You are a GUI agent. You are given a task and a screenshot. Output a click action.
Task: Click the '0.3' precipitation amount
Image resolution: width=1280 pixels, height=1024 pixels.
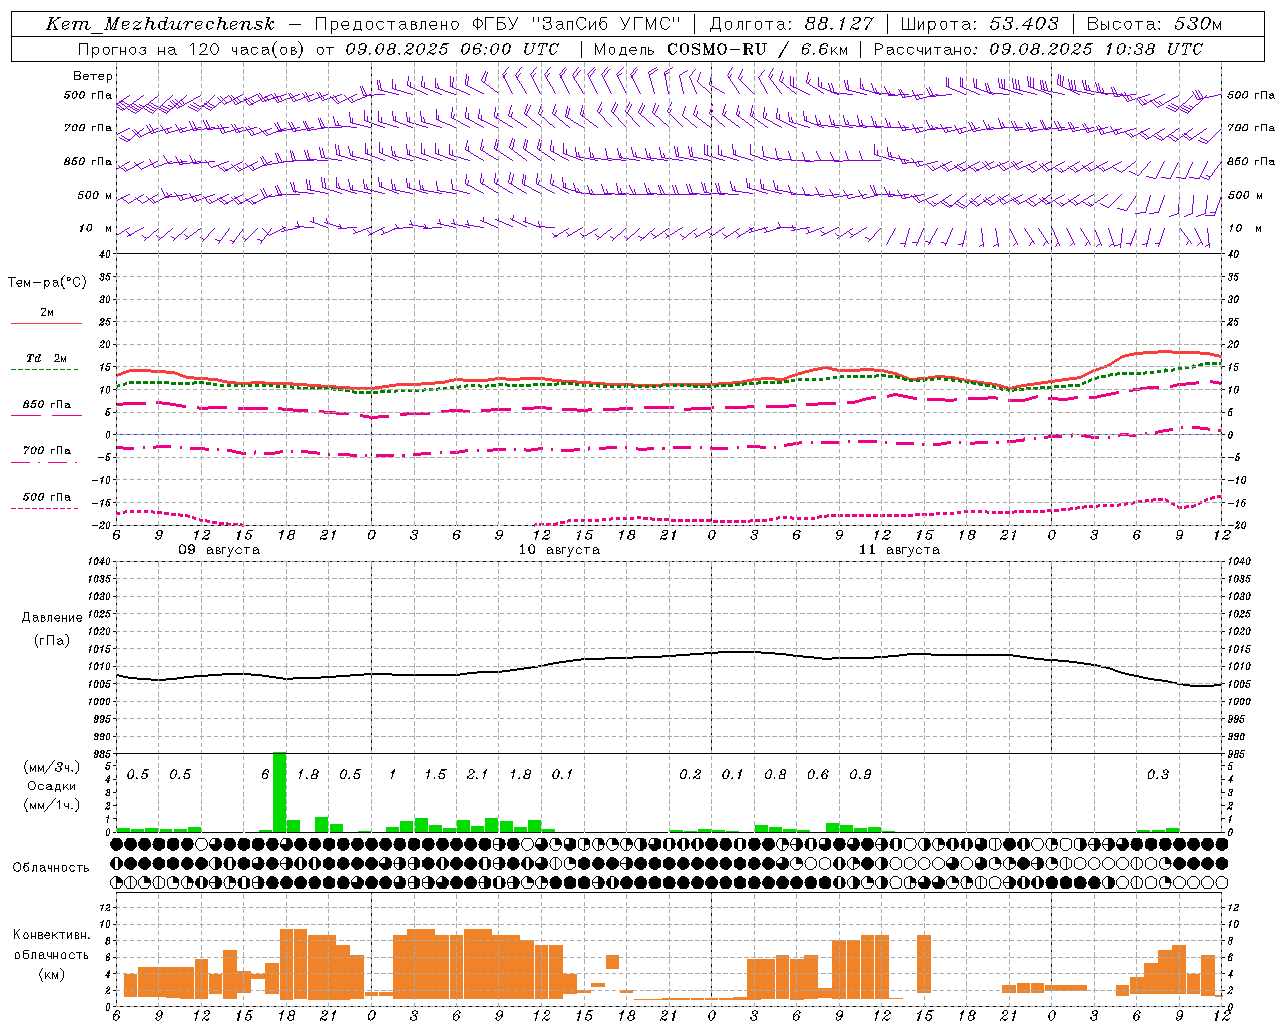[1158, 775]
